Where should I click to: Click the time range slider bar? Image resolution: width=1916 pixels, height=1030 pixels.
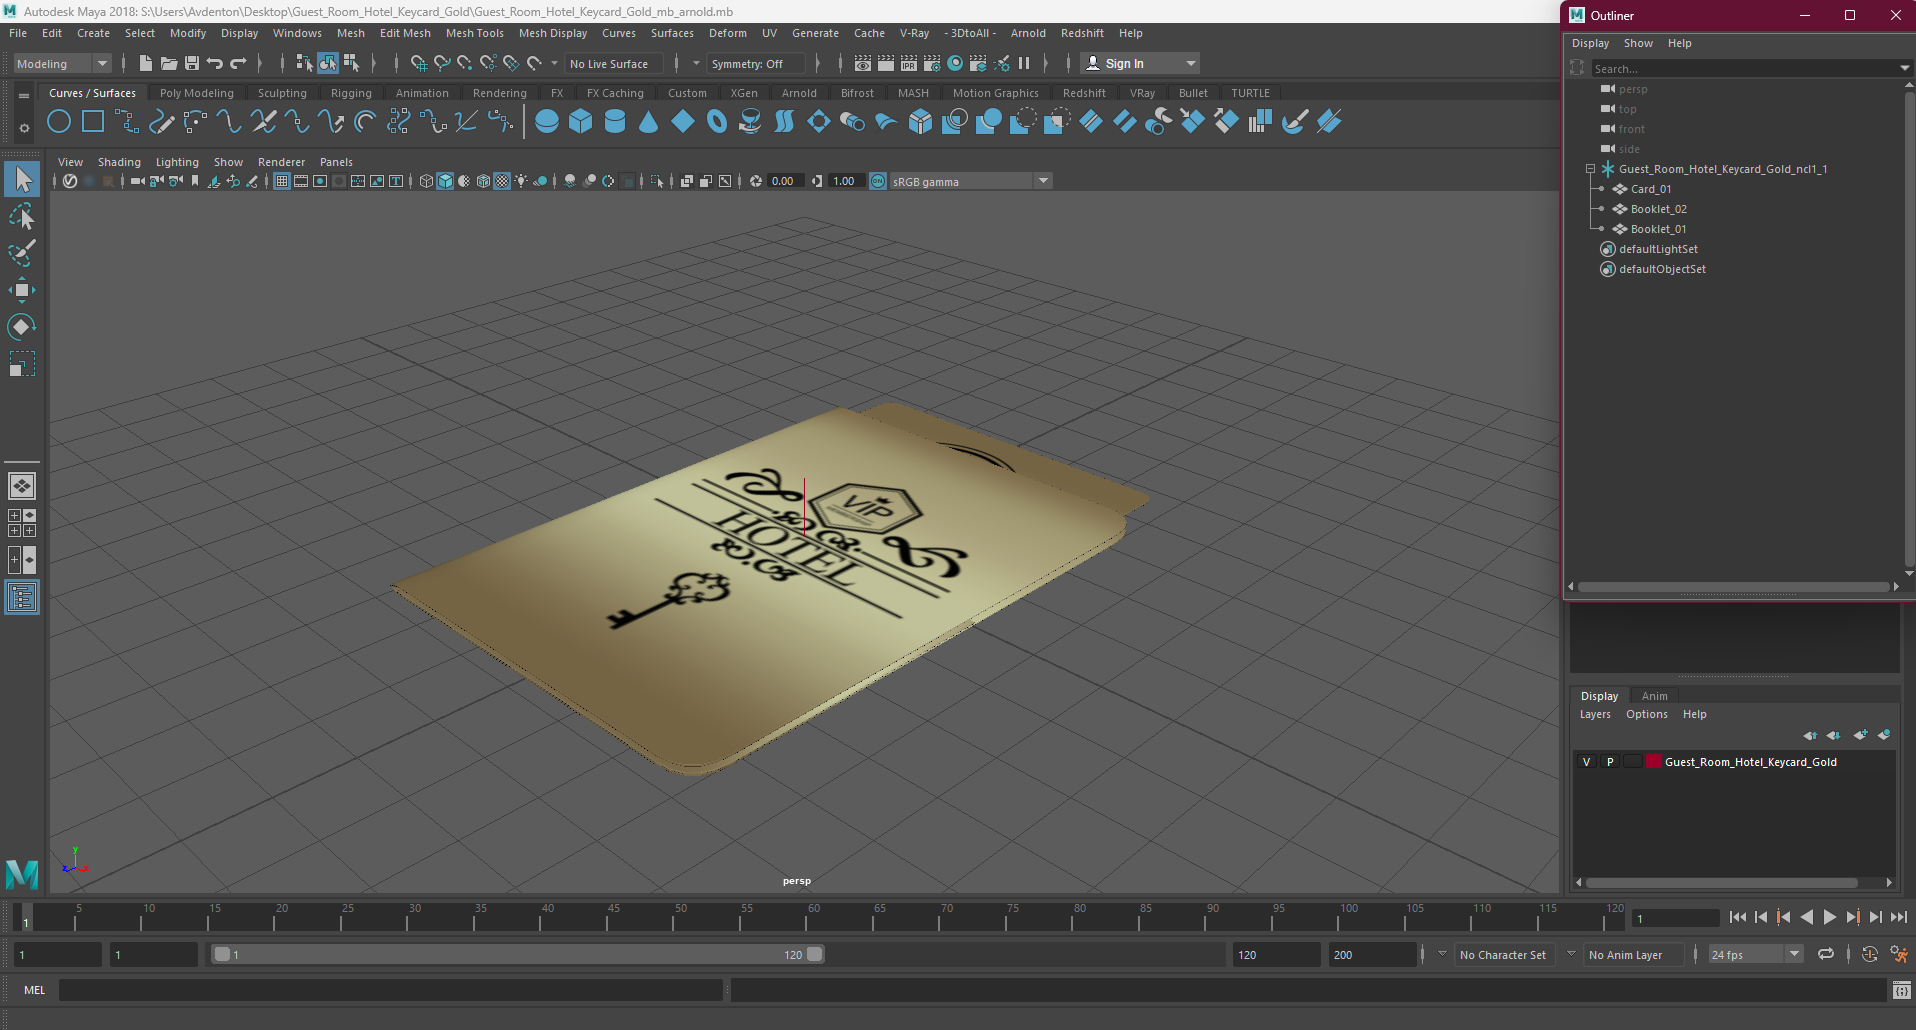(x=518, y=954)
